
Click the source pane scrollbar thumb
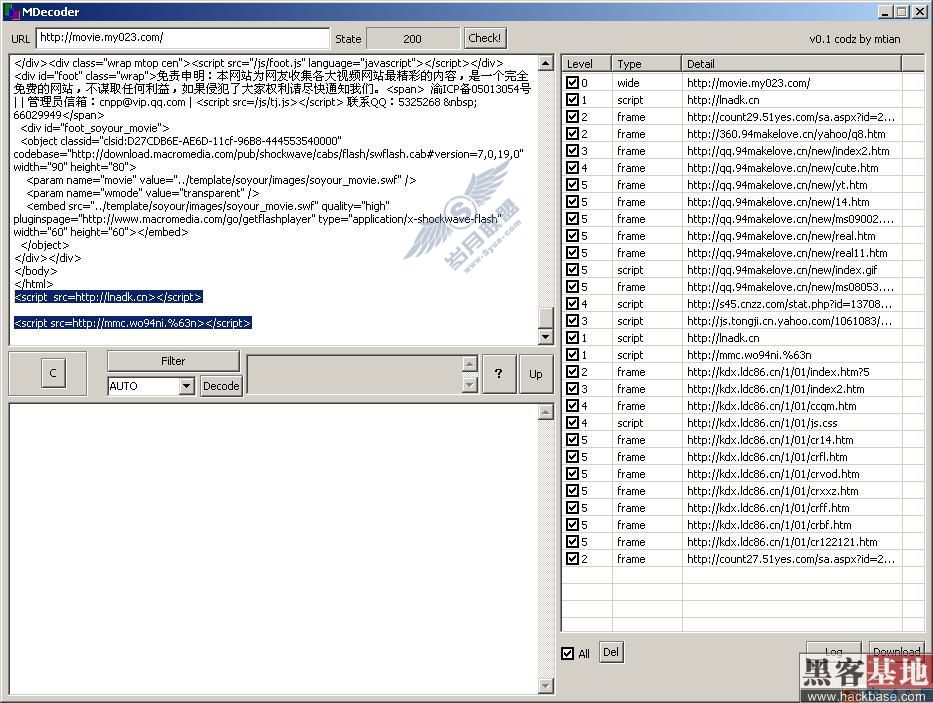[x=546, y=317]
